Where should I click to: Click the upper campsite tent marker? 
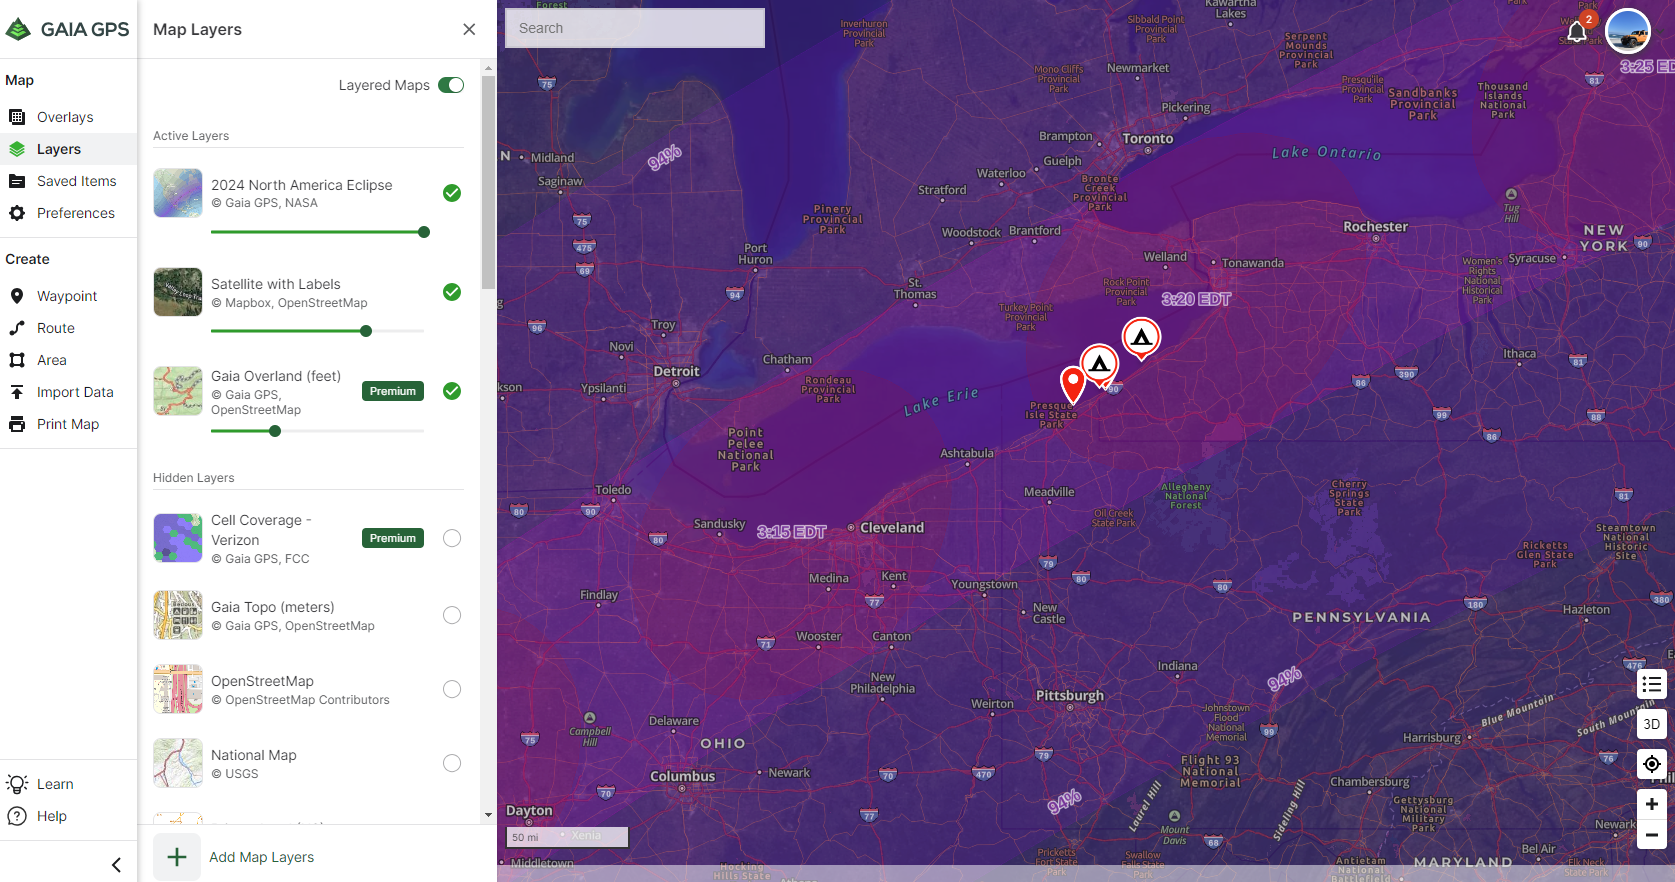pos(1141,337)
